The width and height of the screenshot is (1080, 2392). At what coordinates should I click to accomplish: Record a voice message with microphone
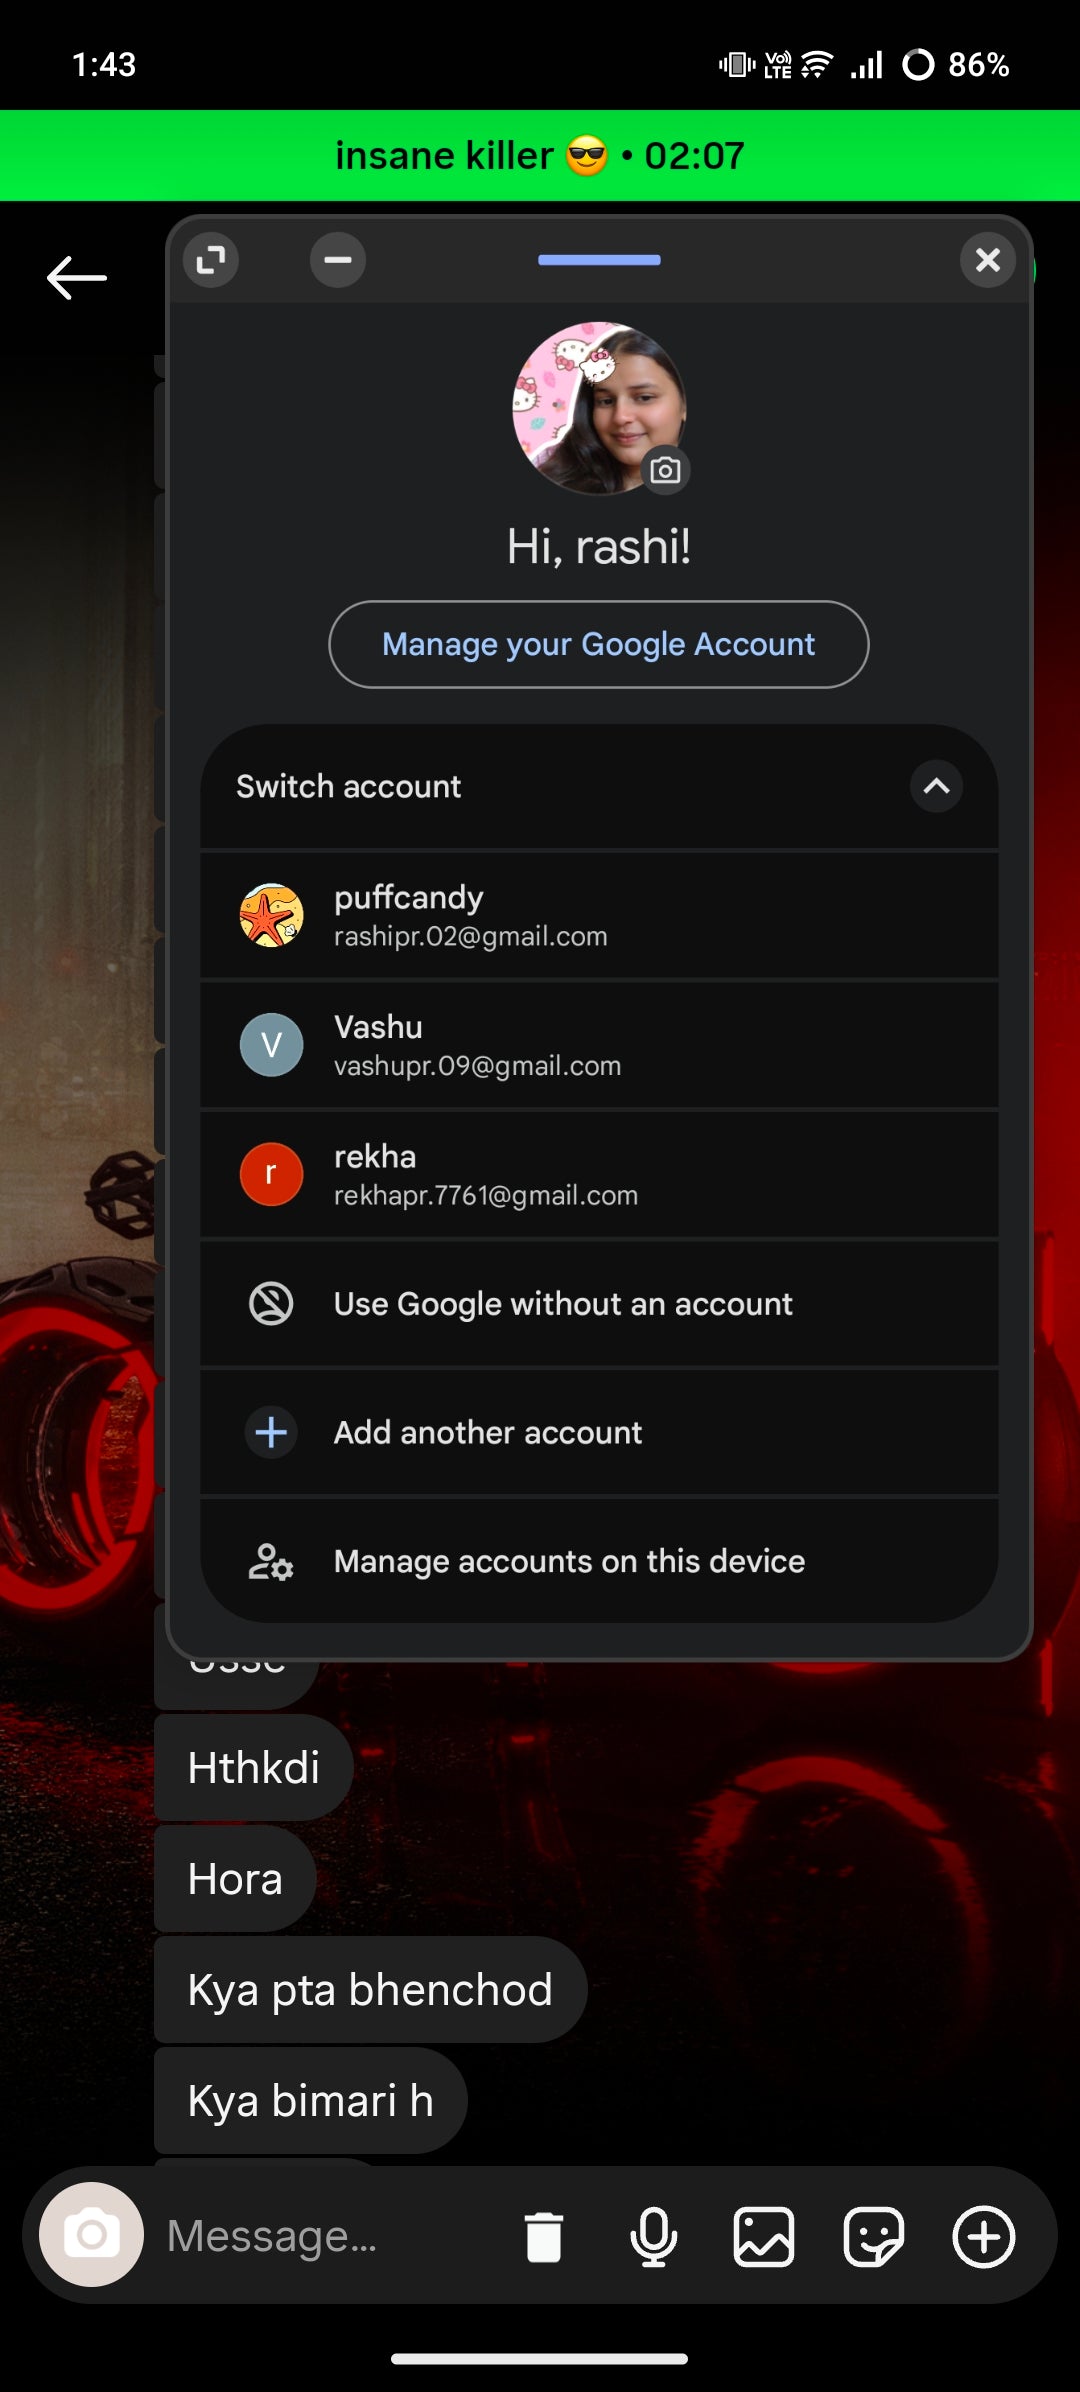(654, 2237)
